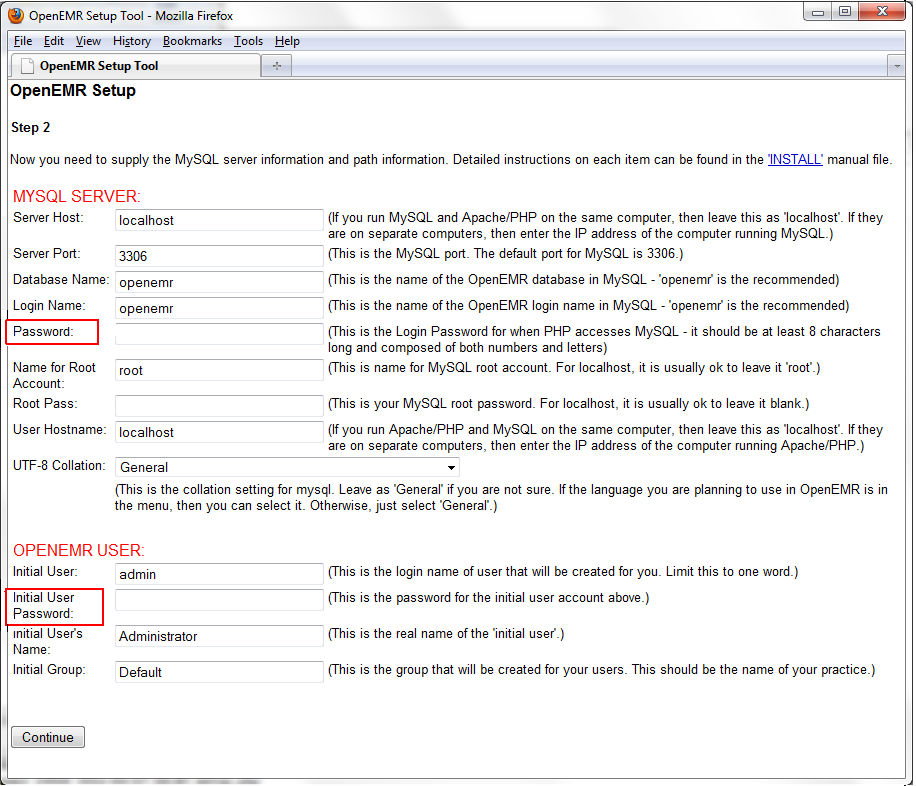916x786 pixels.
Task: Click the User Hostname field
Action: (219, 432)
